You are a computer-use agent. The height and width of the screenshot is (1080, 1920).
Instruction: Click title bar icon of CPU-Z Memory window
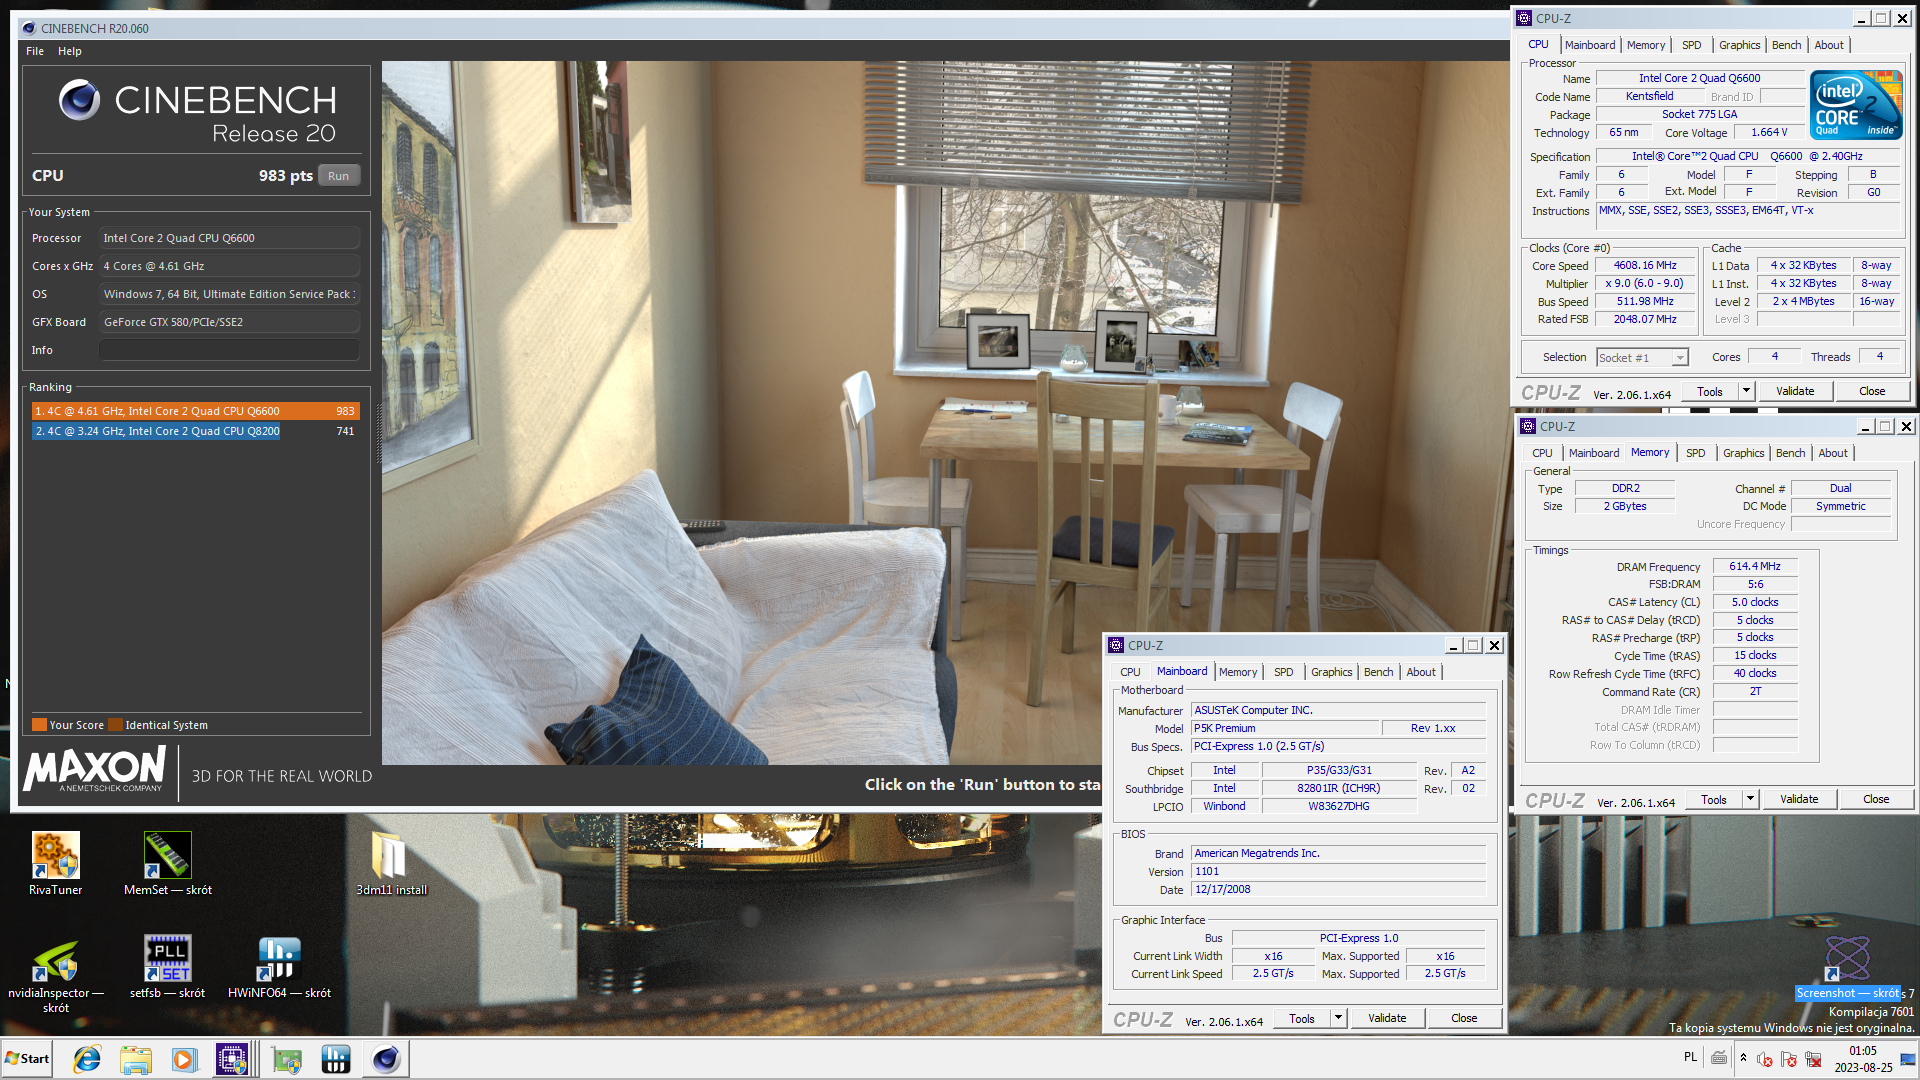(1528, 426)
